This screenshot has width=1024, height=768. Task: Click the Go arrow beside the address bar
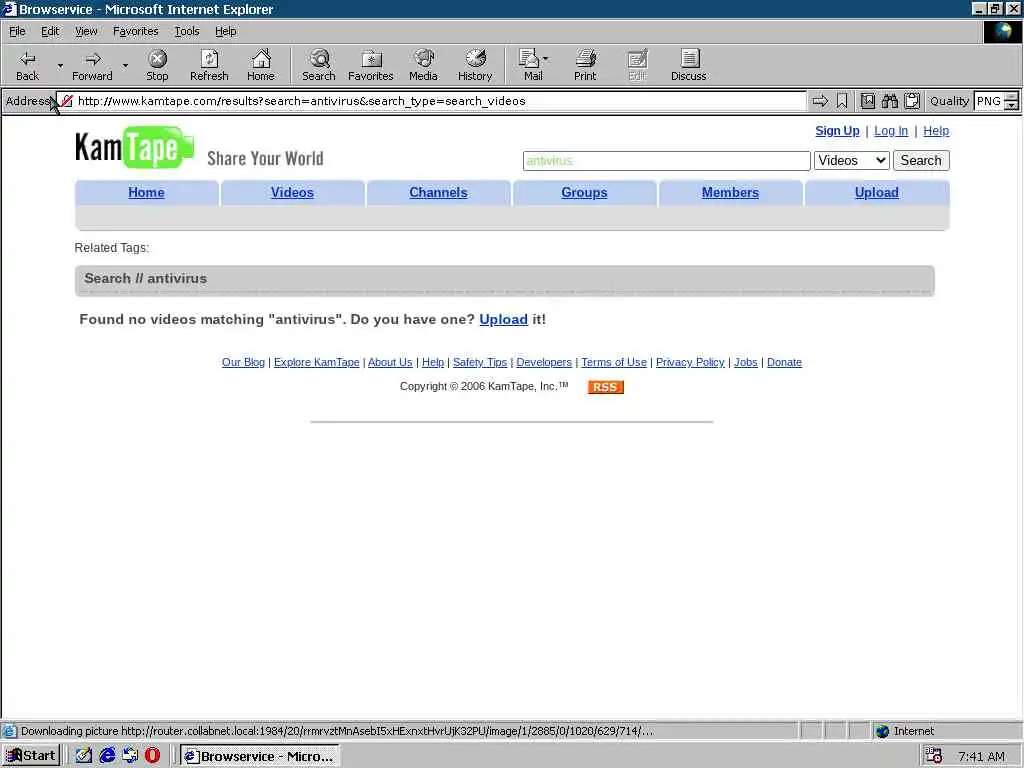point(820,101)
